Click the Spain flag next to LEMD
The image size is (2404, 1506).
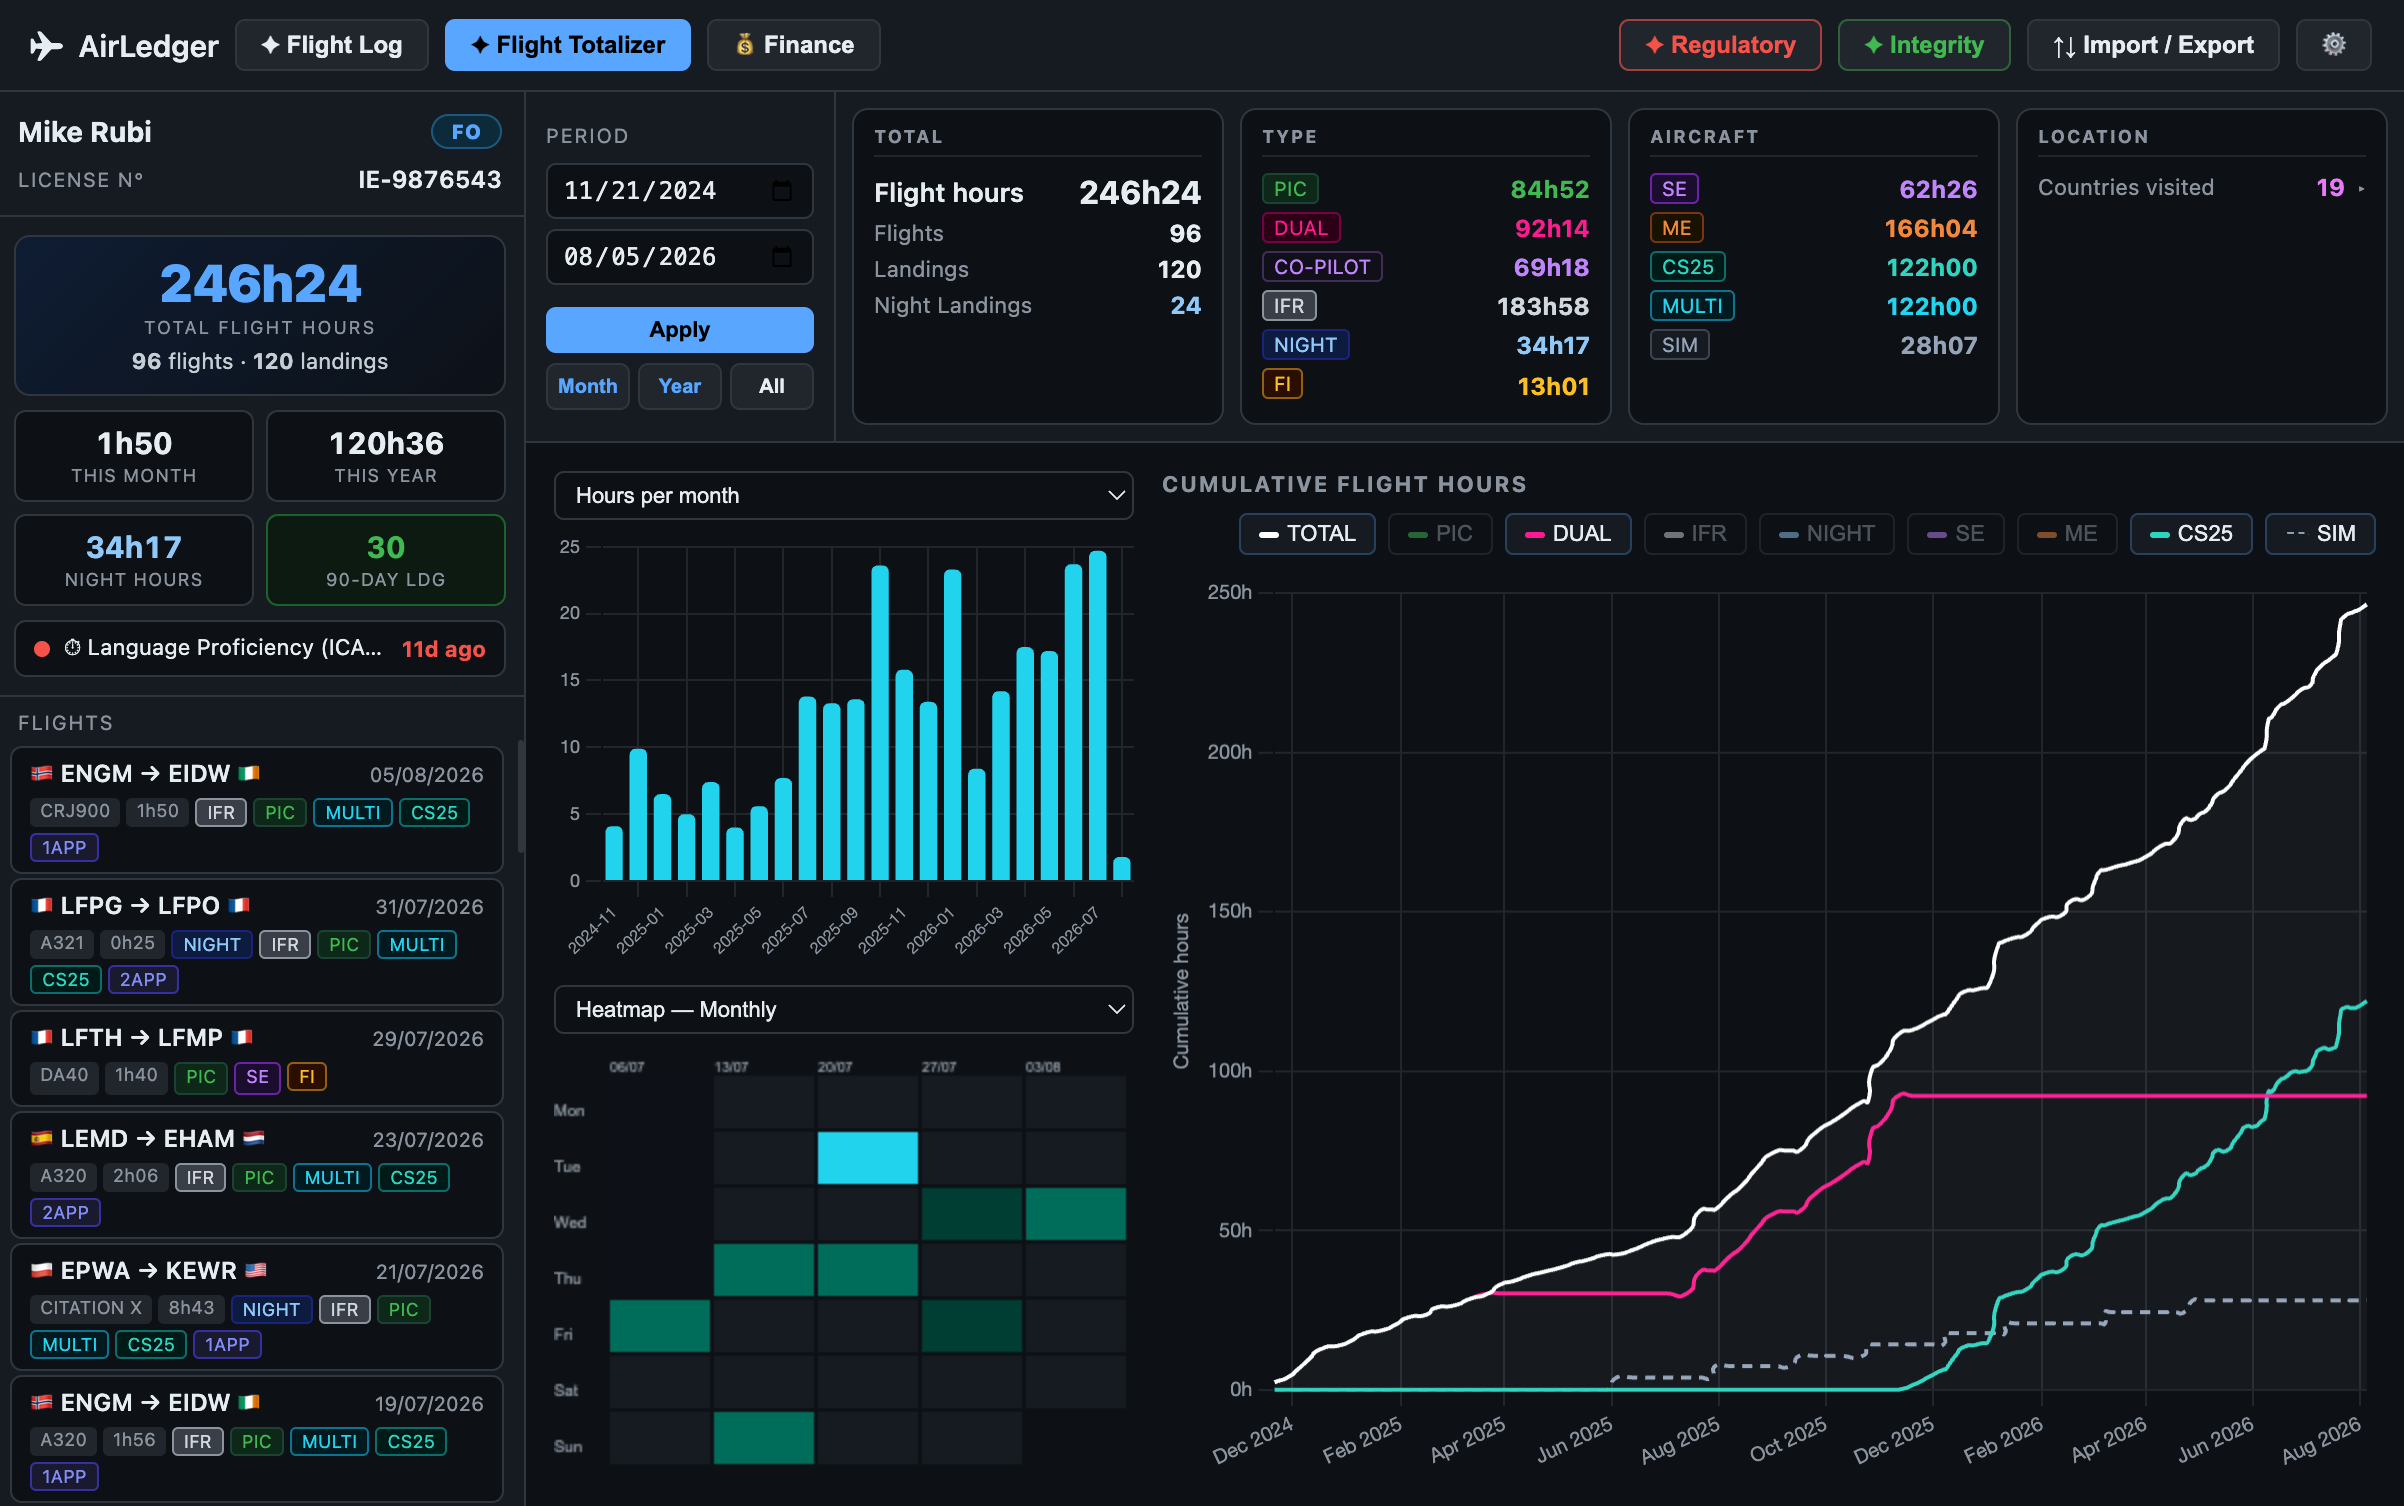point(41,1138)
